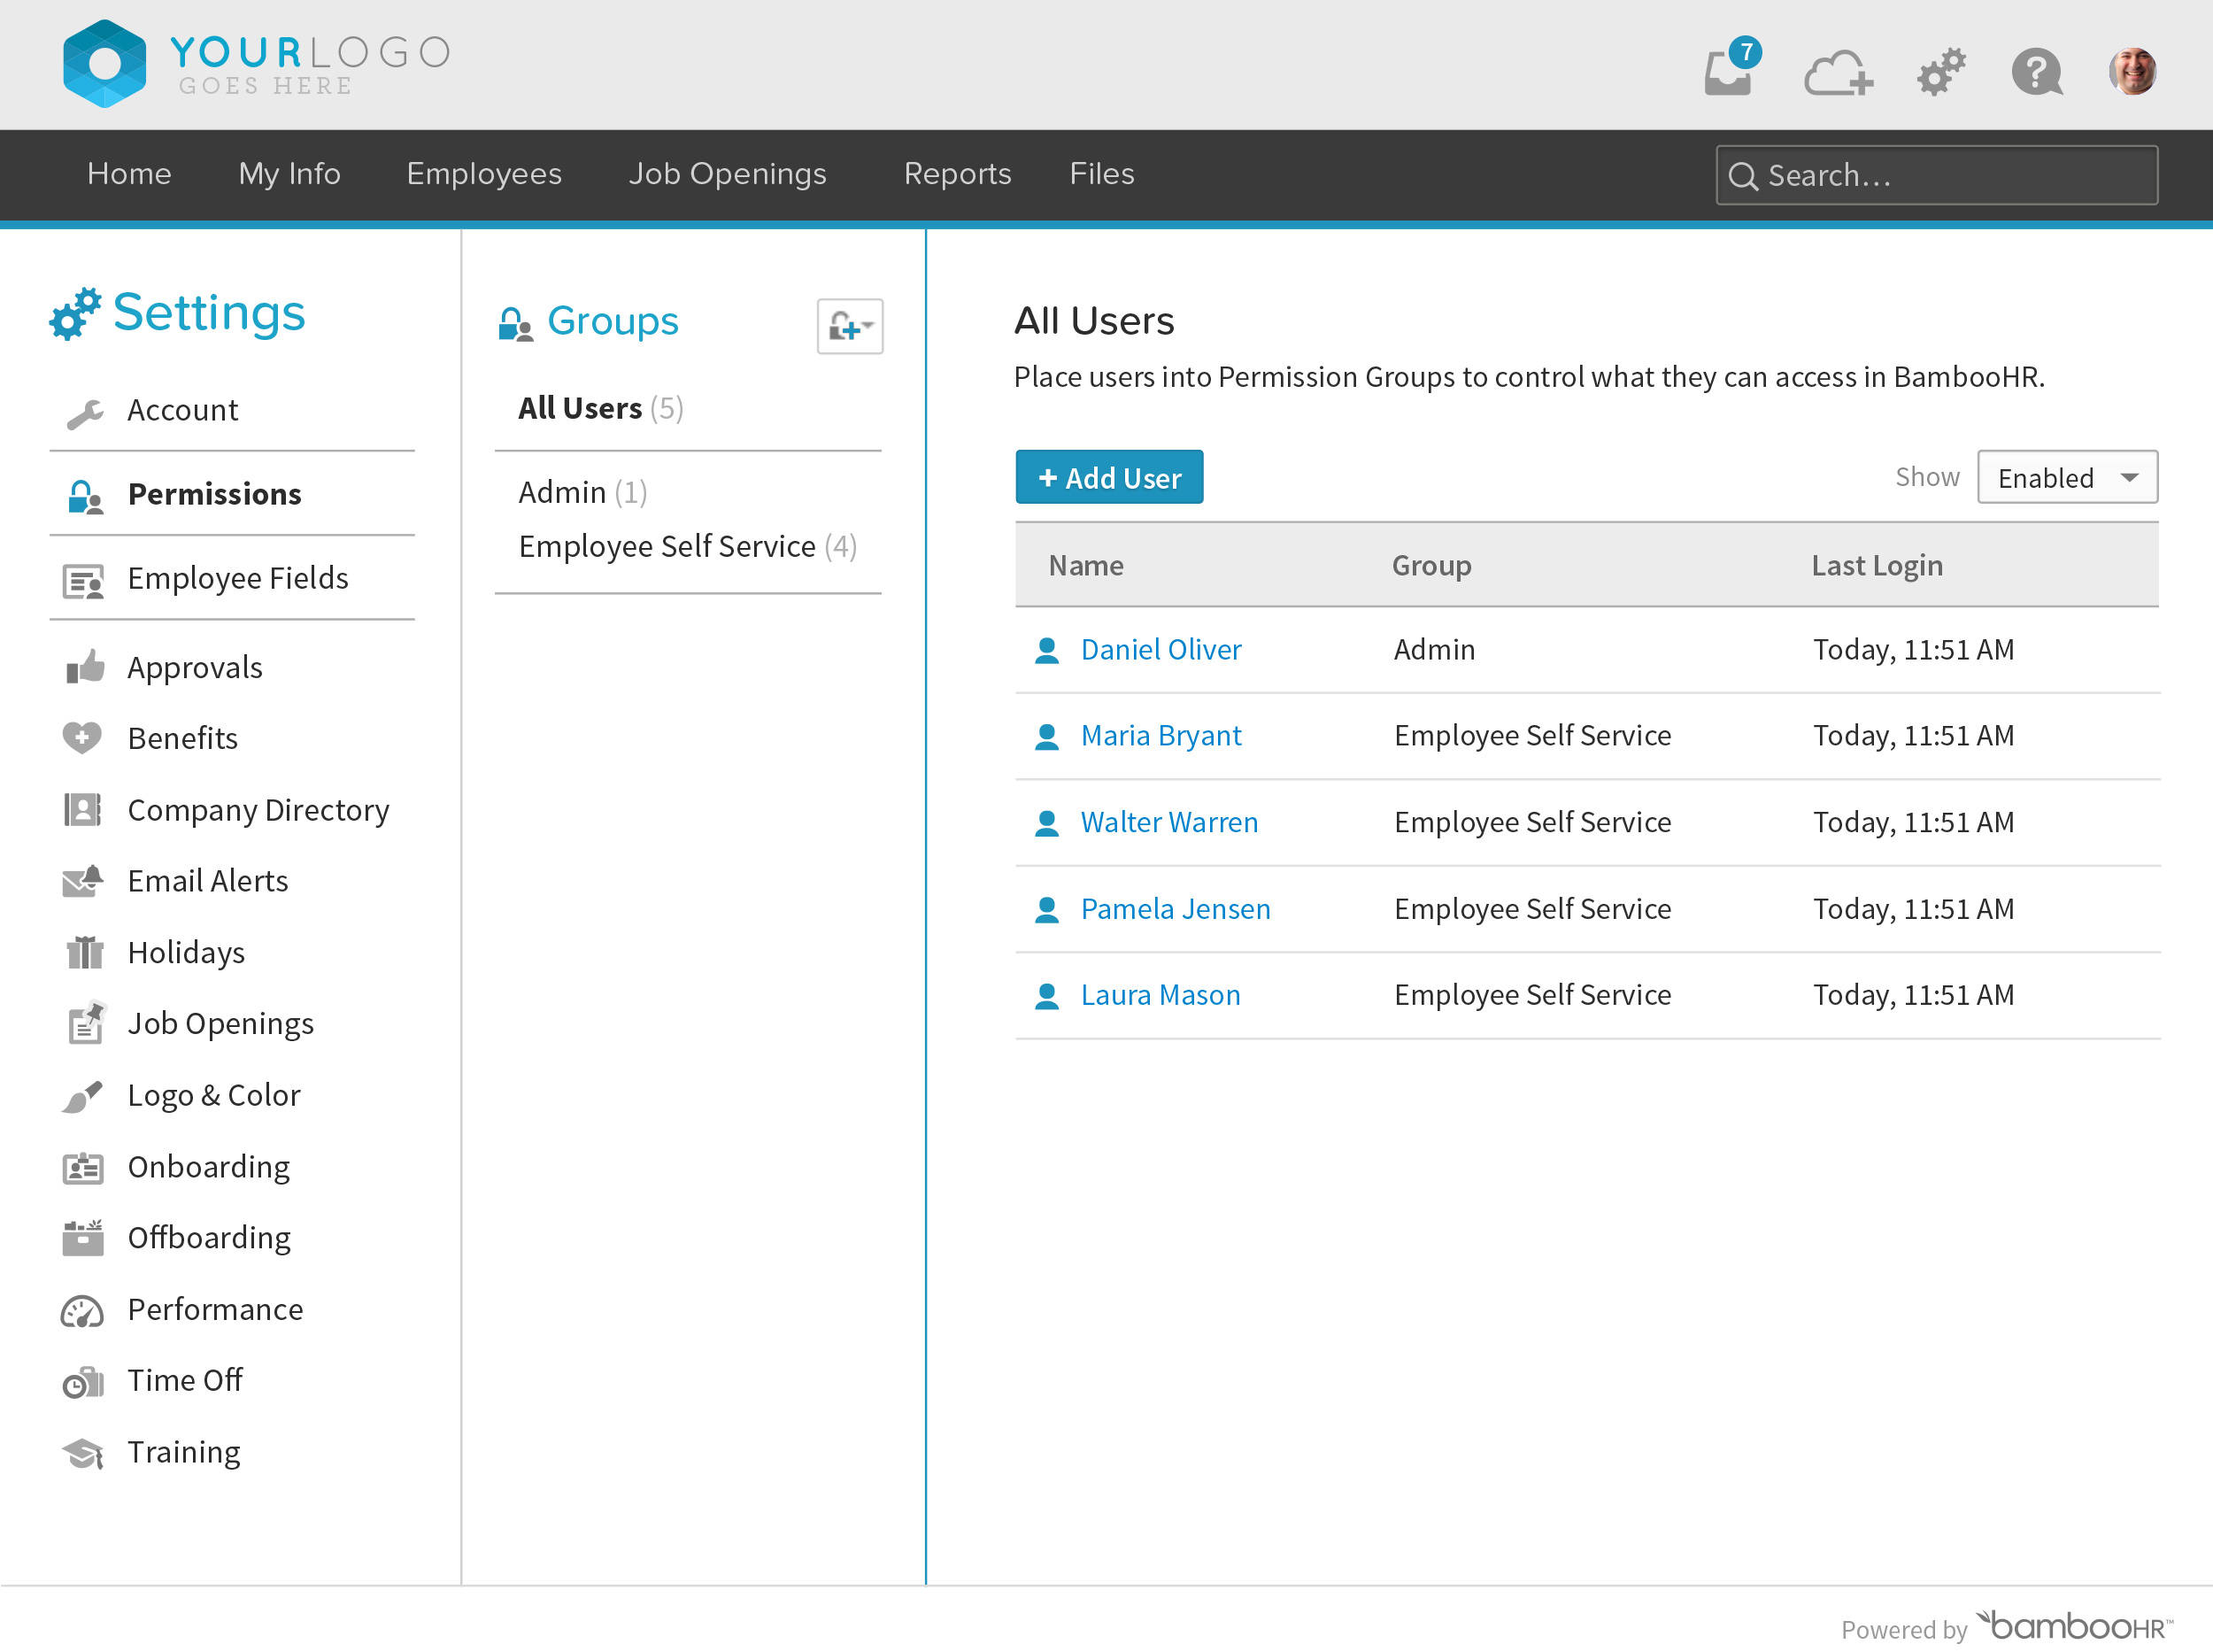Screen dimensions: 2213x1652
Task: Expand the Show Enabled dropdown
Action: pos(2066,478)
